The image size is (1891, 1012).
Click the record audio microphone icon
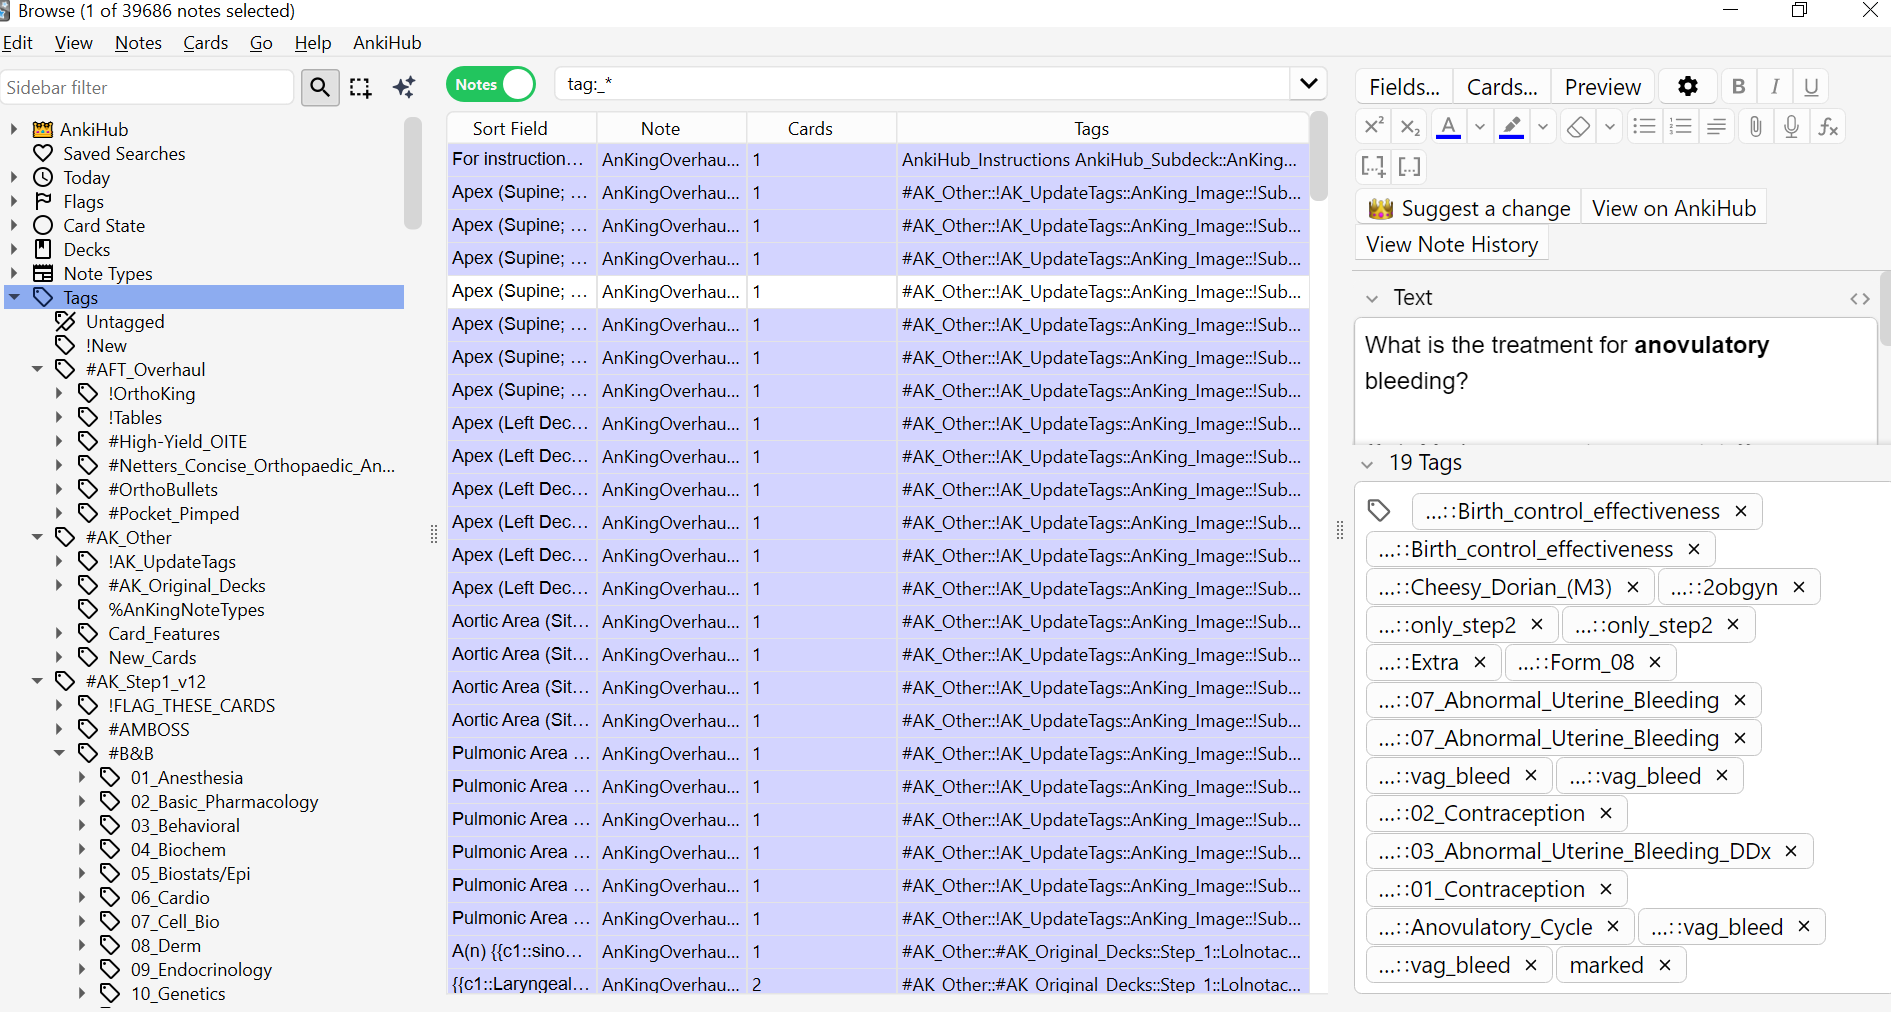pos(1791,127)
